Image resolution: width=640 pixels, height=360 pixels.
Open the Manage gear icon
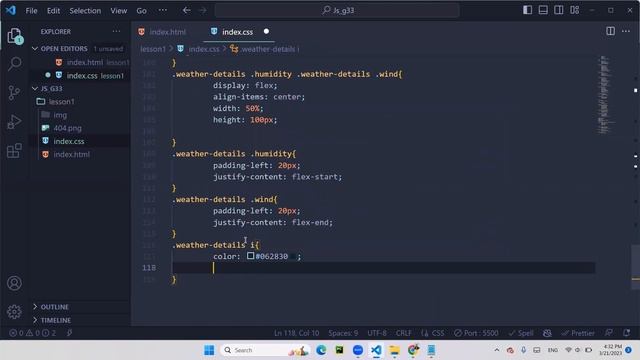pyautogui.click(x=14, y=311)
